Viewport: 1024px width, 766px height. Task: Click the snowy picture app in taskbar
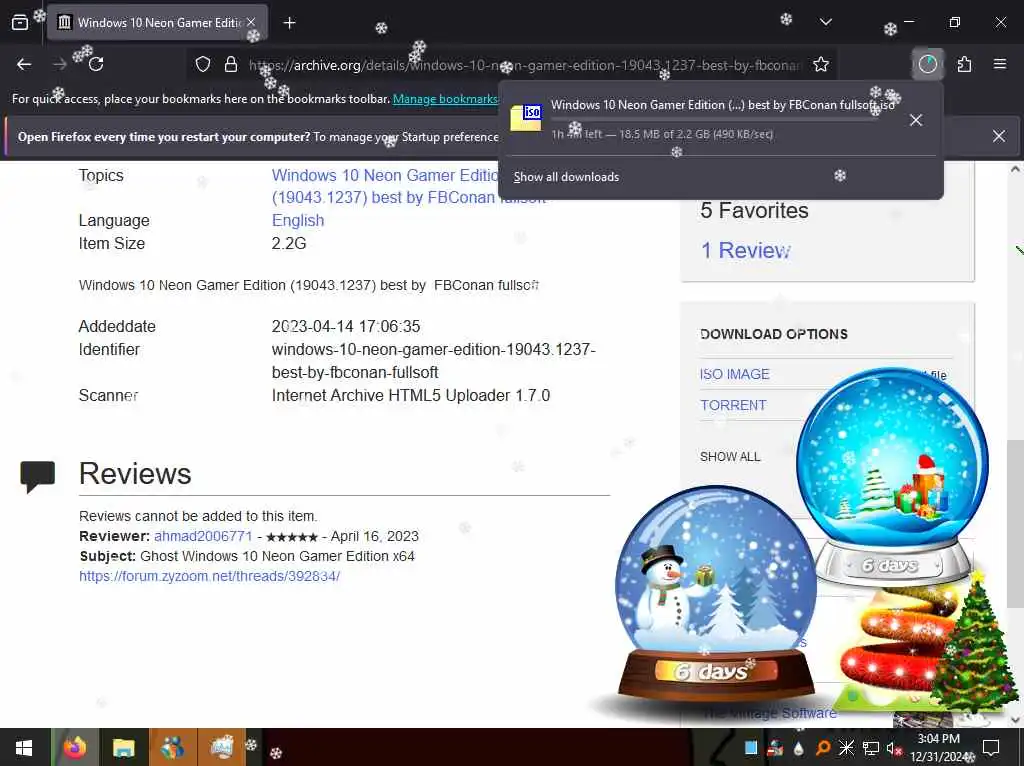221,748
